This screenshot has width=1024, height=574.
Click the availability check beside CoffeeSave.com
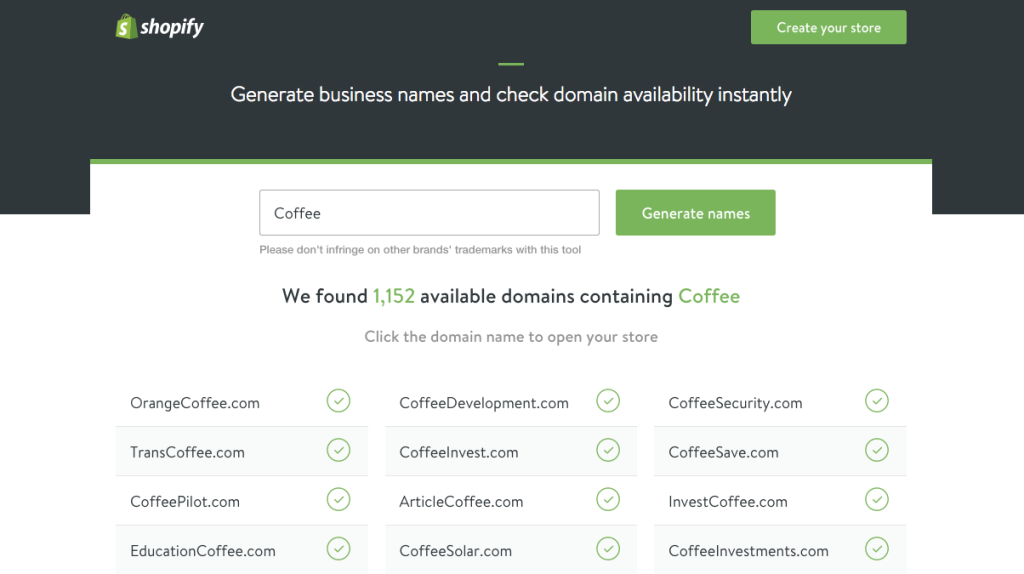click(877, 450)
